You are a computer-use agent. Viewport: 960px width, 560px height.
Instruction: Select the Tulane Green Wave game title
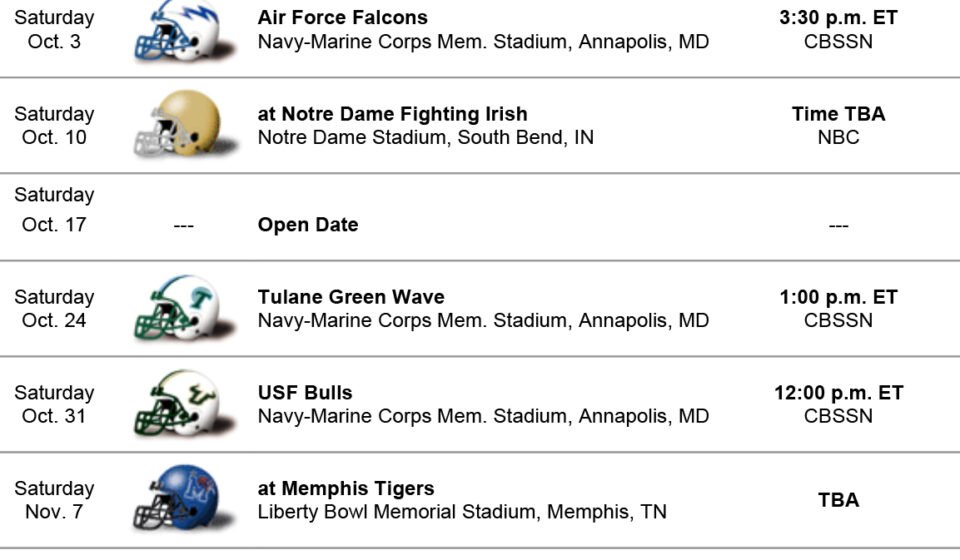tap(351, 297)
